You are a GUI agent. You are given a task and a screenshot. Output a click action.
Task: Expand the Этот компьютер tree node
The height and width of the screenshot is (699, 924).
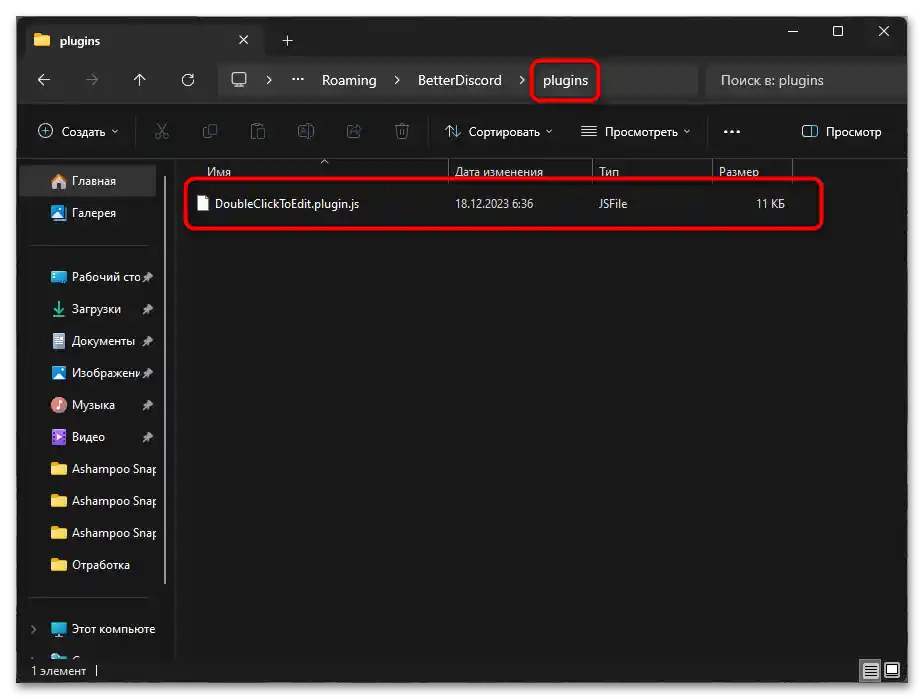click(x=34, y=629)
